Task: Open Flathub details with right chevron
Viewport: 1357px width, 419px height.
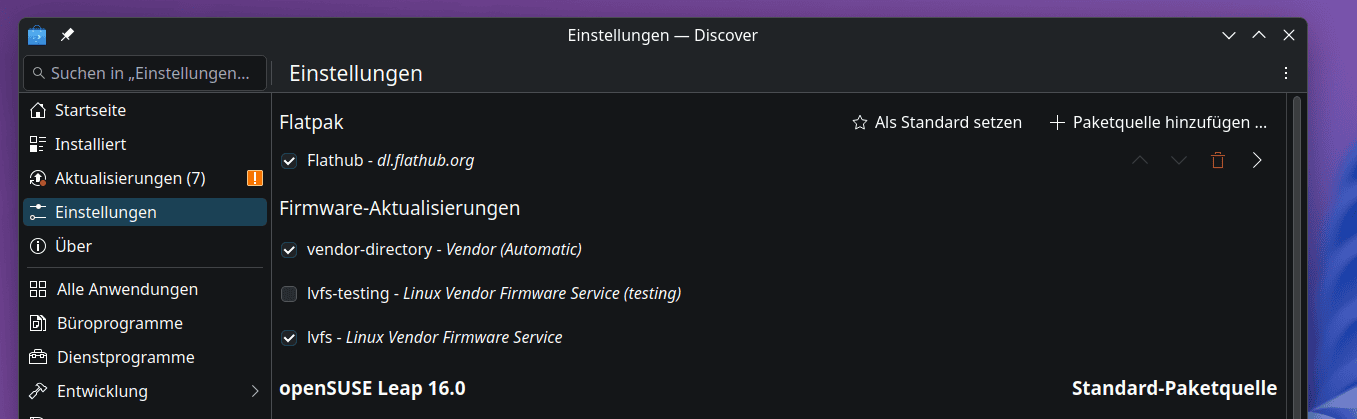Action: [x=1257, y=160]
